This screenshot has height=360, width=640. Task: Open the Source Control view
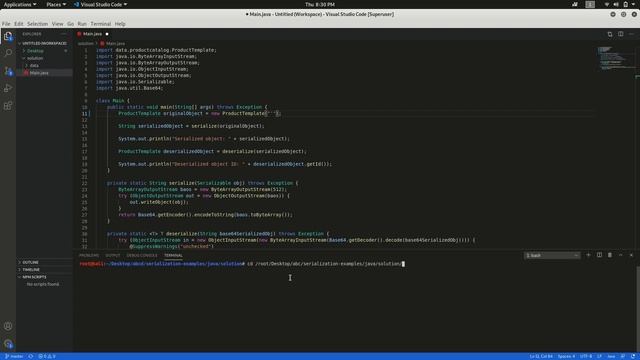(8, 71)
